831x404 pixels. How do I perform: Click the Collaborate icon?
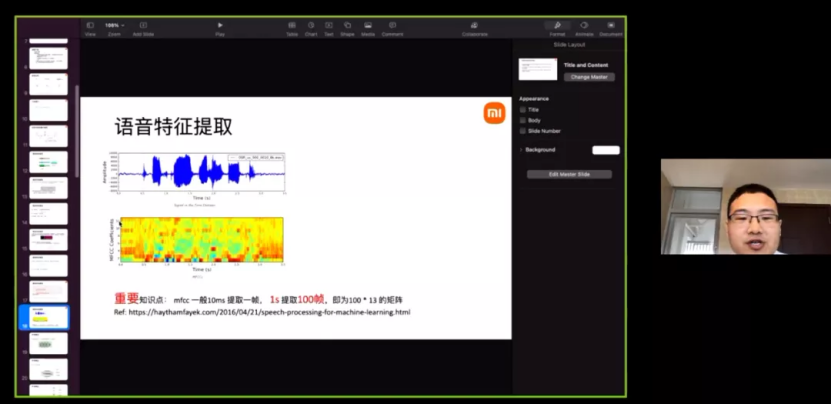click(475, 25)
